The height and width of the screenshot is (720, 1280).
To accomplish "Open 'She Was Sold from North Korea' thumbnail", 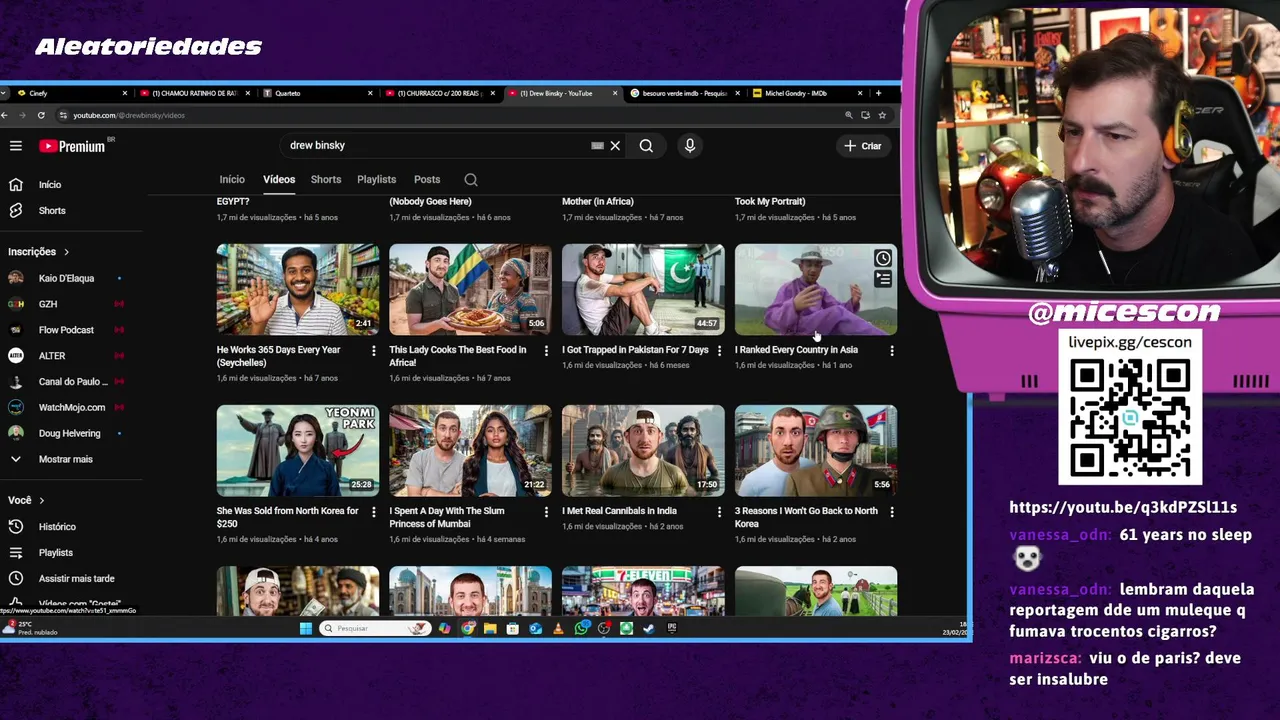I will 298,451.
